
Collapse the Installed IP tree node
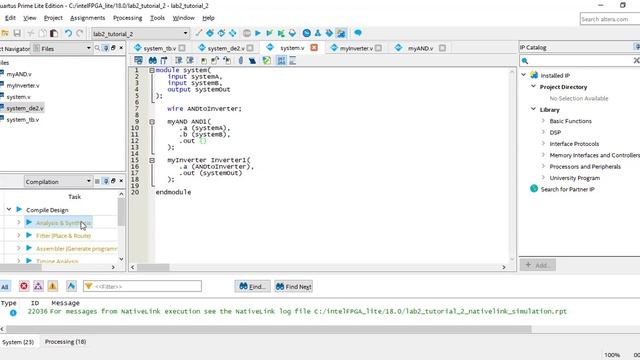coord(524,75)
